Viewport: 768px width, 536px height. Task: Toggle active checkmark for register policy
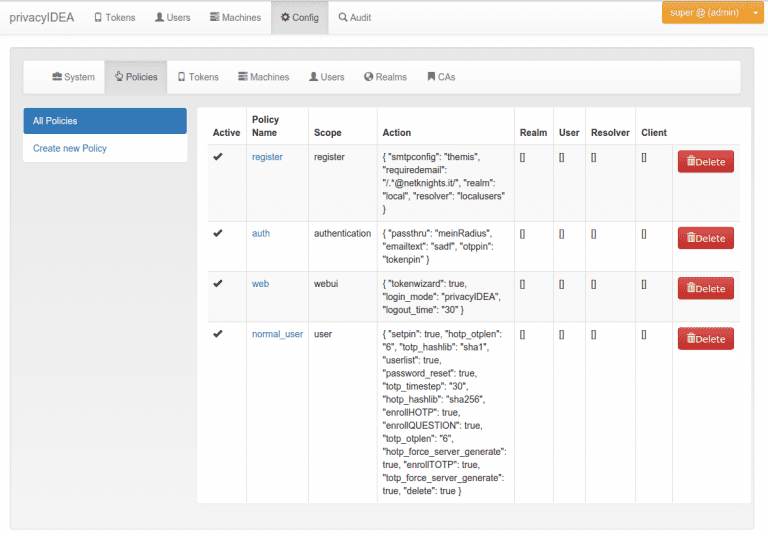point(218,156)
